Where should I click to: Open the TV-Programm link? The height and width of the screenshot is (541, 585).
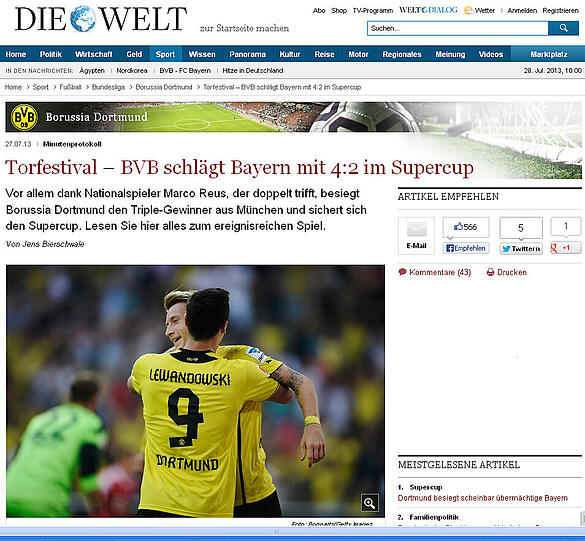coord(373,11)
